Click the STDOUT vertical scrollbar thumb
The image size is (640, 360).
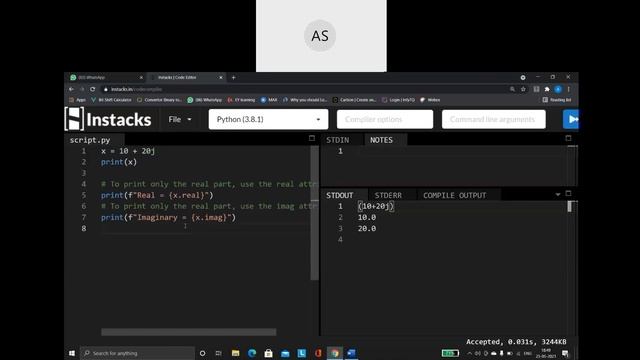point(570,207)
